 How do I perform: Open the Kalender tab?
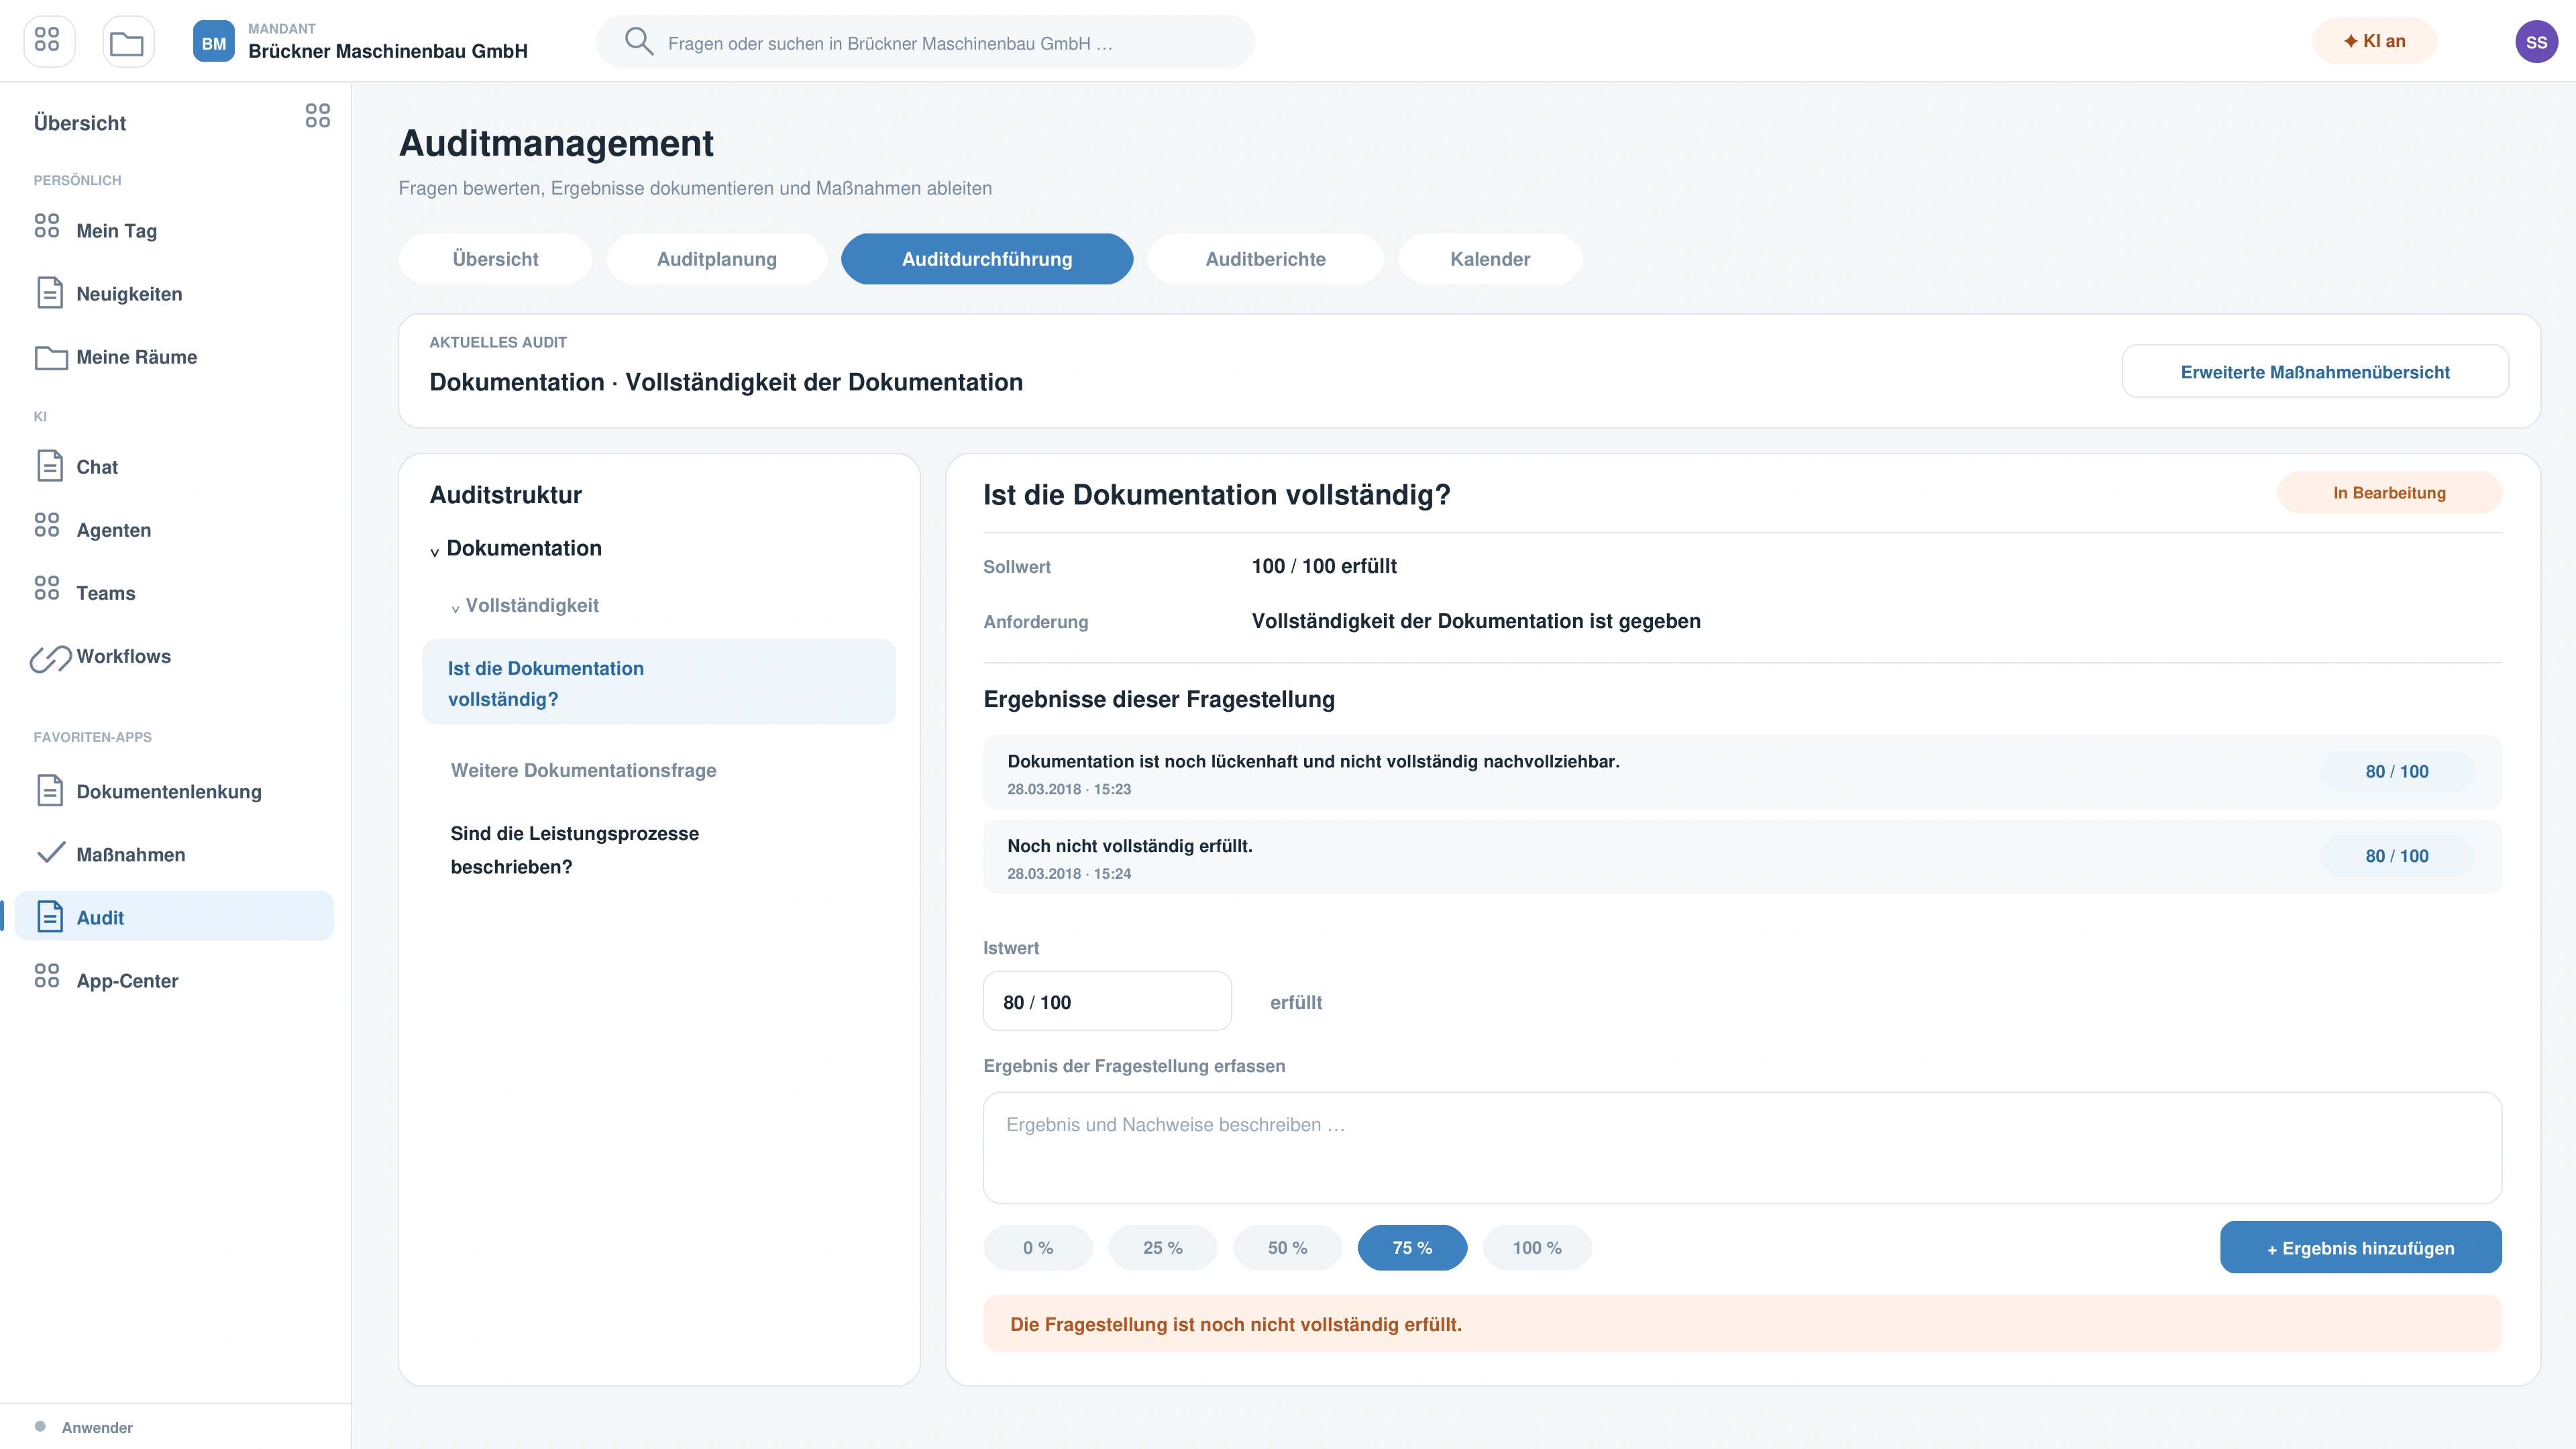click(x=1490, y=259)
